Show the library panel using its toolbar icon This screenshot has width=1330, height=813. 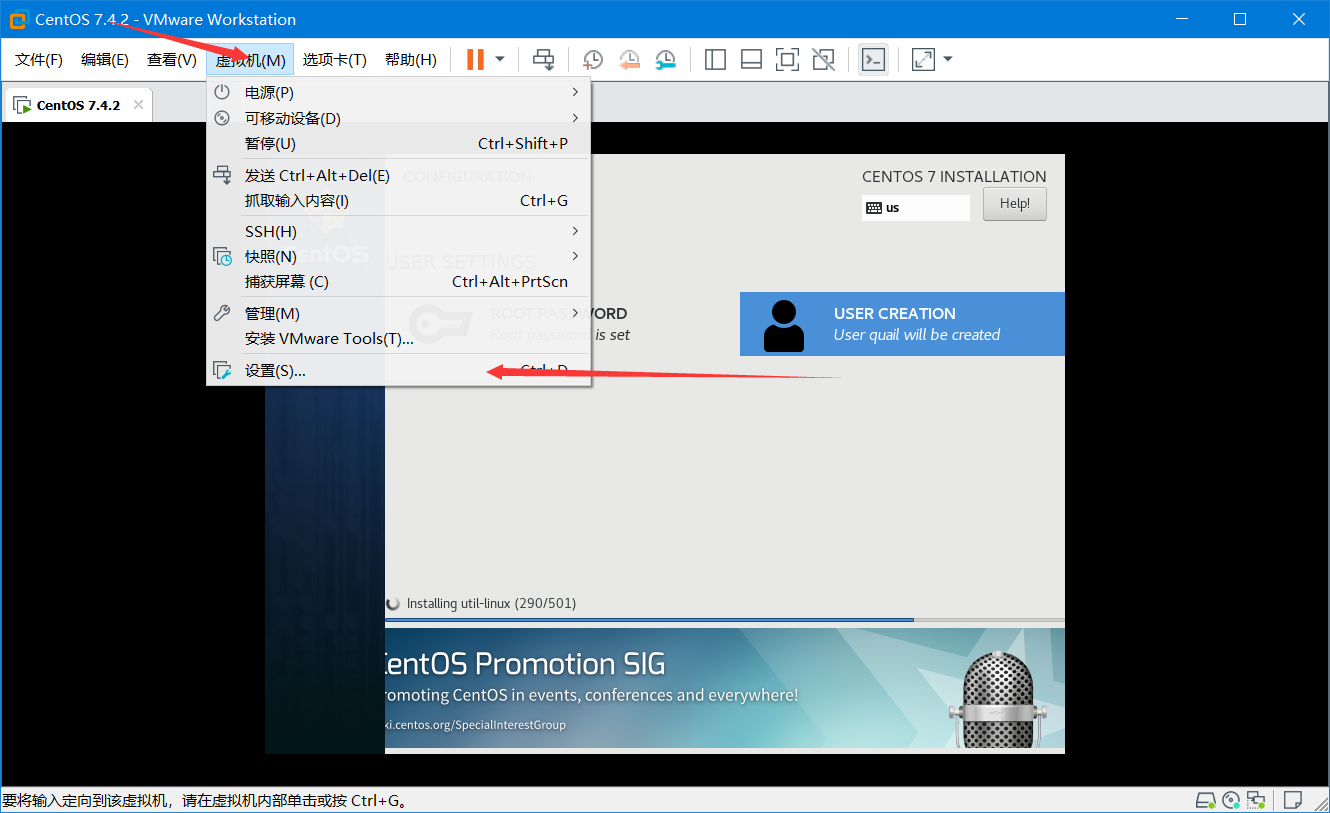[715, 59]
